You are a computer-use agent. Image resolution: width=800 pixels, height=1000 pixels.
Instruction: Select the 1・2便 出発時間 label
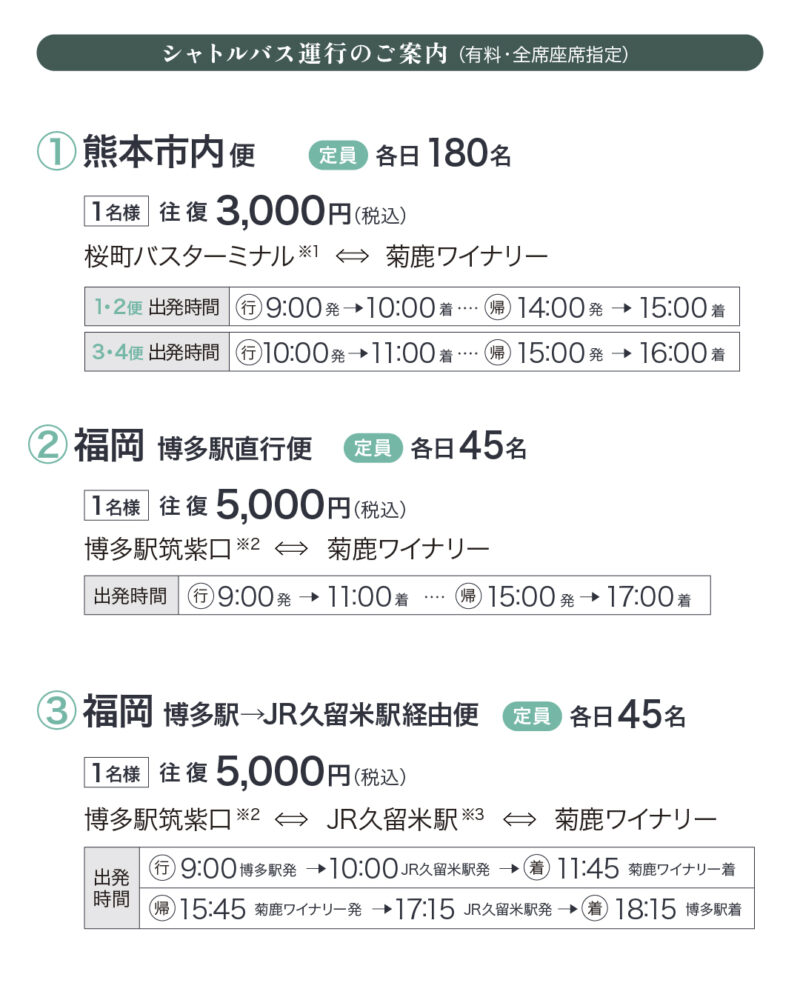[x=157, y=308]
